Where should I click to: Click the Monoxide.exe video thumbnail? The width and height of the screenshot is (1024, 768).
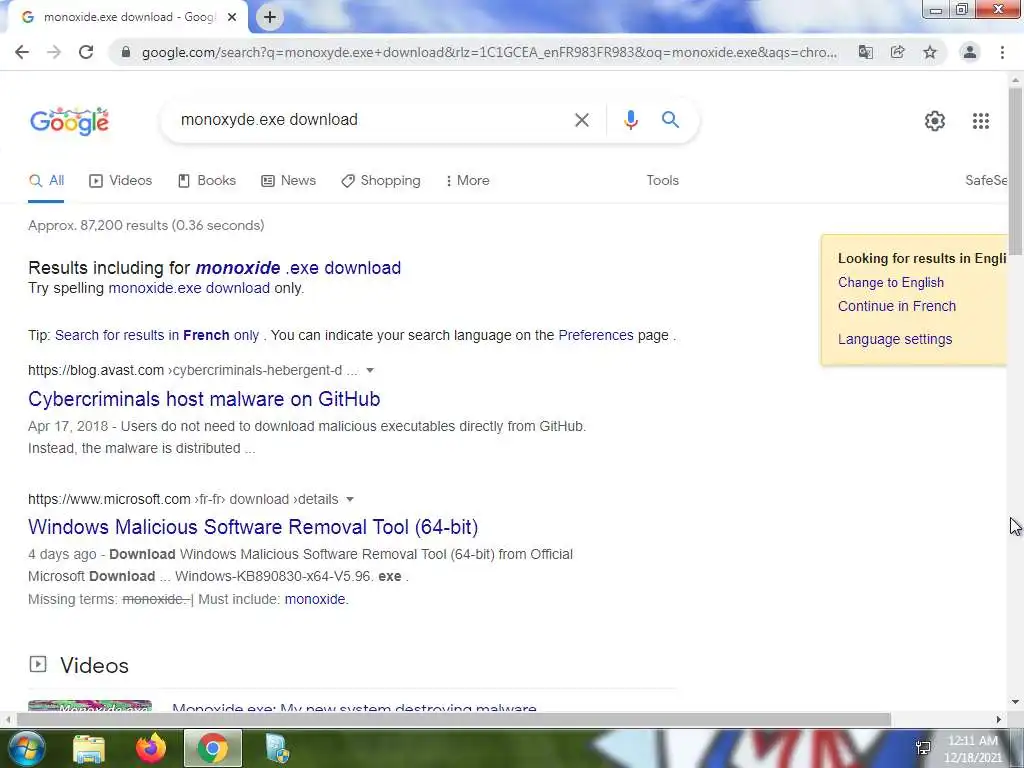point(90,706)
